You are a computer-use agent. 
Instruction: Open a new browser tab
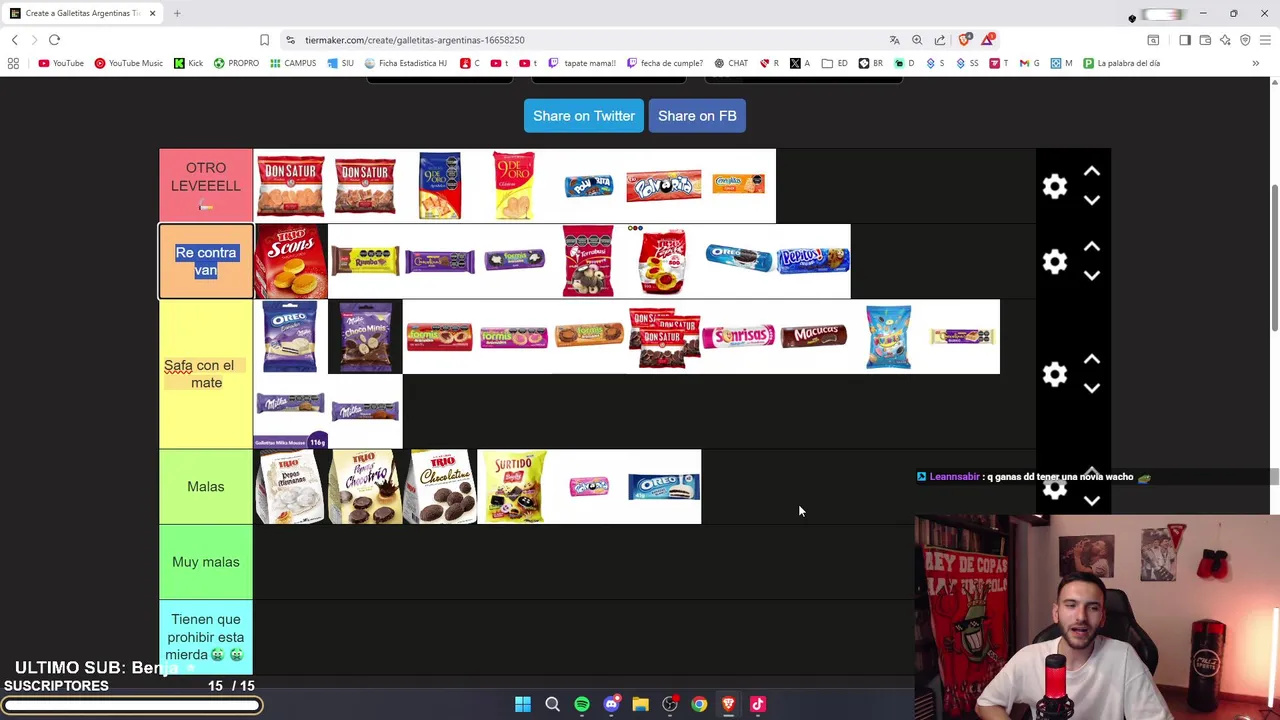tap(177, 13)
